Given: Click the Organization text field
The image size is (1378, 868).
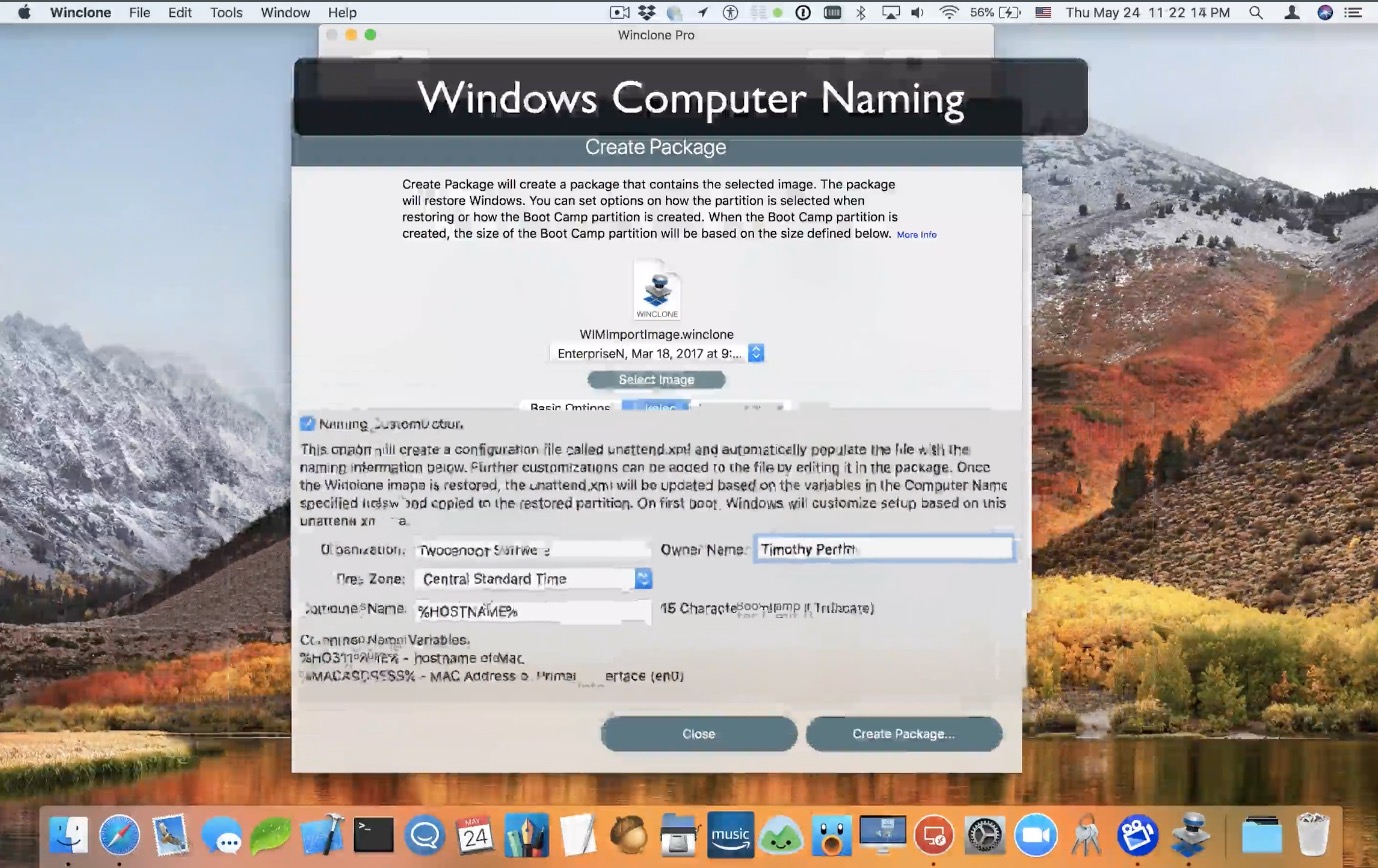Looking at the screenshot, I should (x=533, y=550).
